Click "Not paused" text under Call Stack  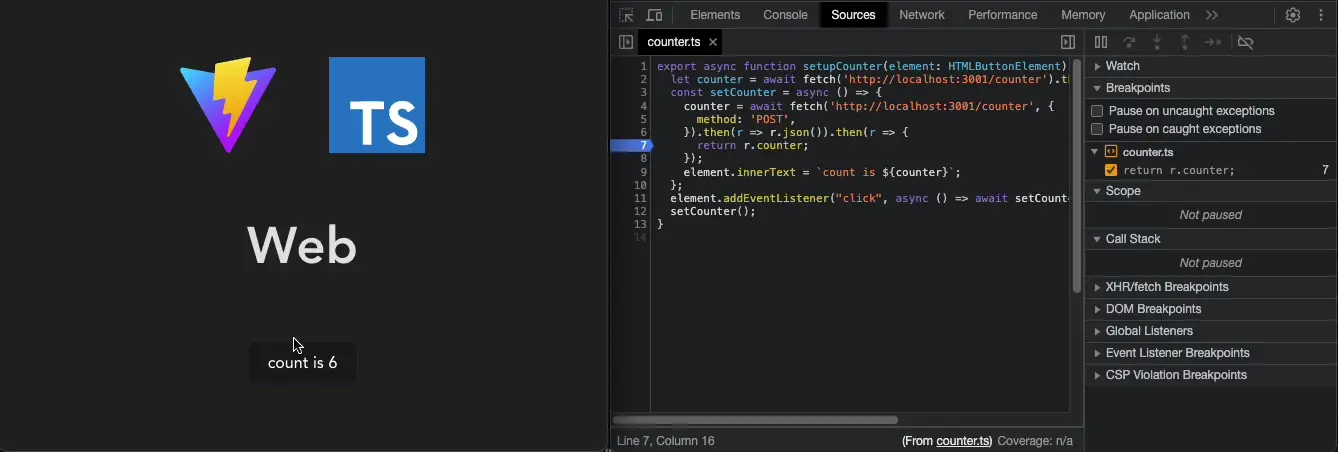[x=1211, y=263]
